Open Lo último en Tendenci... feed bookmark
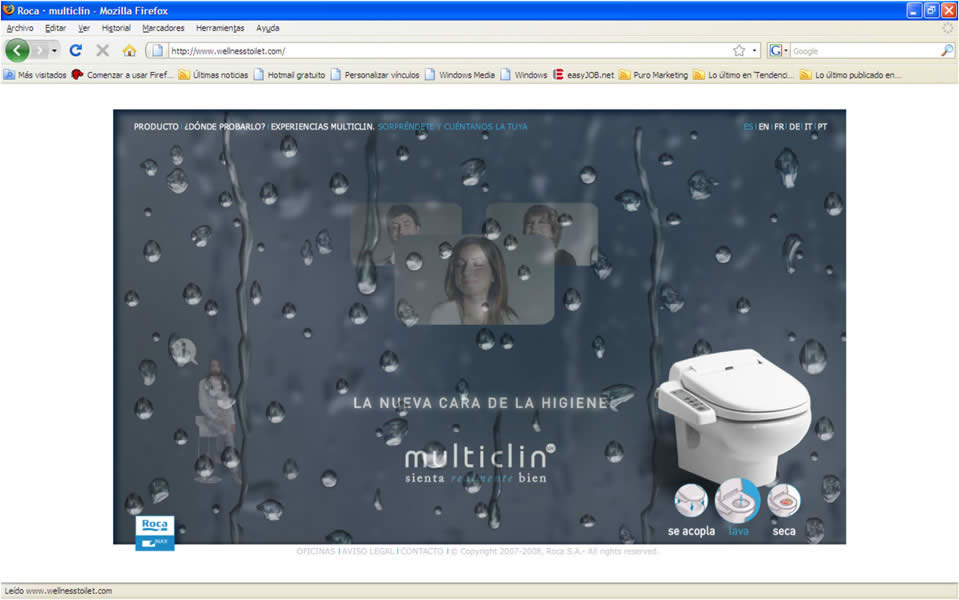Screen dimensions: 959x600 (x=742, y=75)
